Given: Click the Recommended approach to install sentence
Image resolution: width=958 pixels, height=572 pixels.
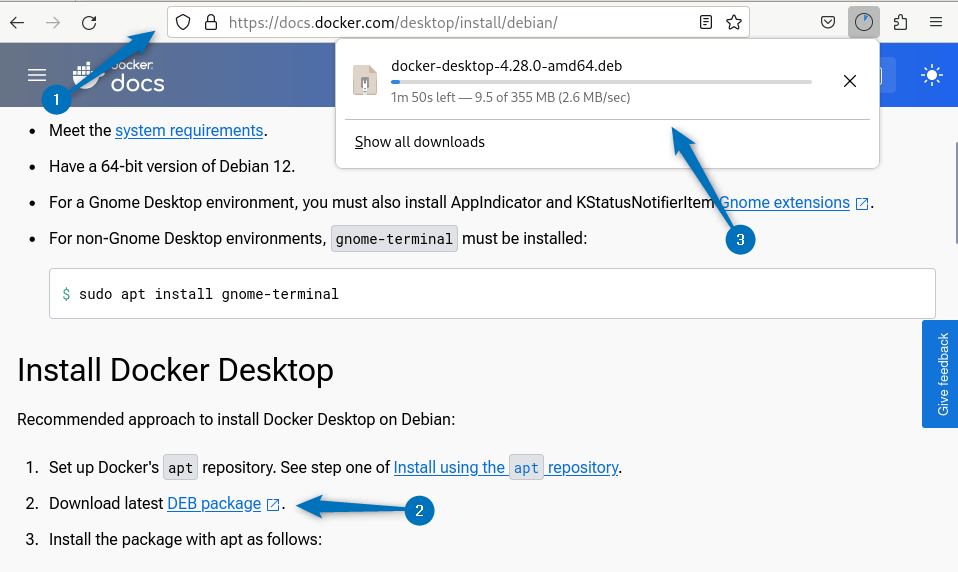Looking at the screenshot, I should [236, 419].
